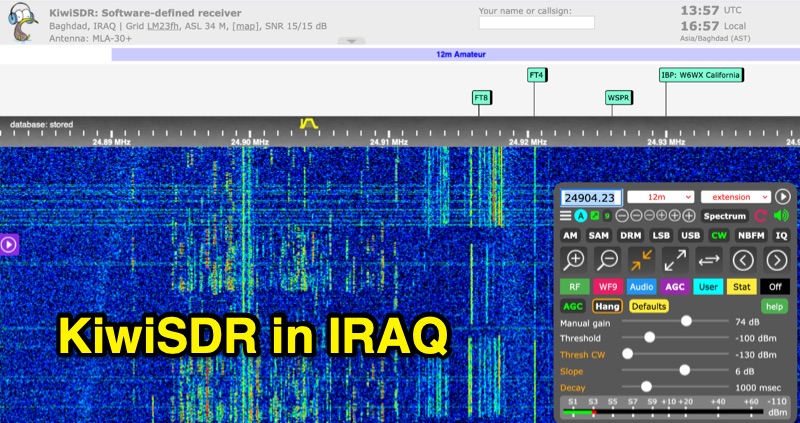
Task: Select IQ mode
Action: click(x=781, y=236)
